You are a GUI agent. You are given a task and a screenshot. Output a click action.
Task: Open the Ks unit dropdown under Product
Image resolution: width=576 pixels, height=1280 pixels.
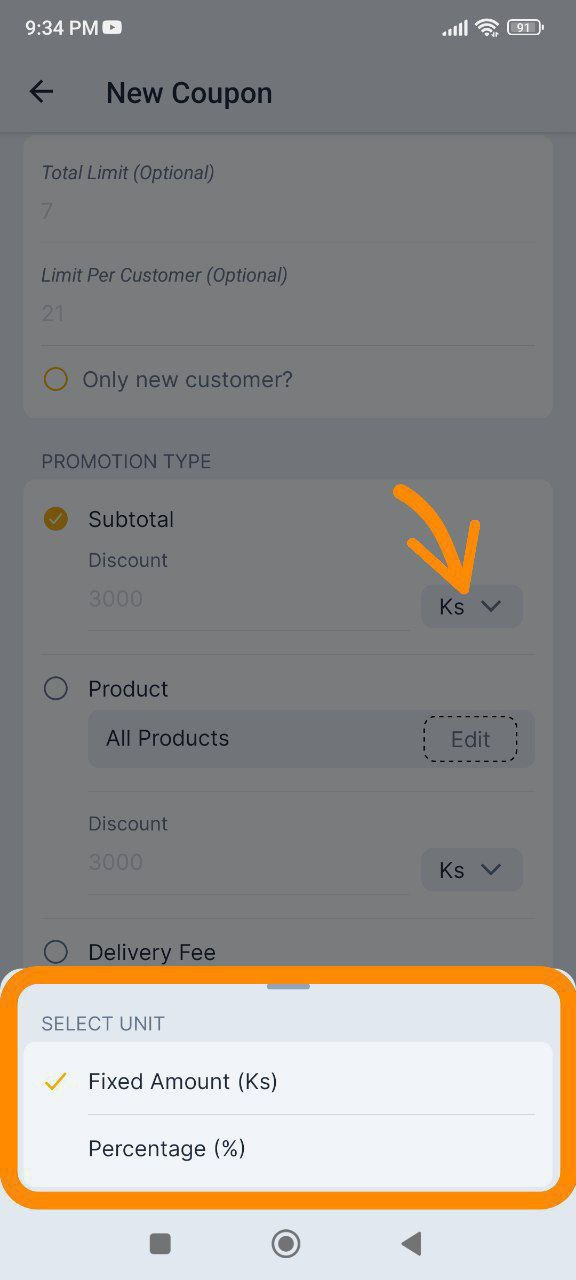471,870
